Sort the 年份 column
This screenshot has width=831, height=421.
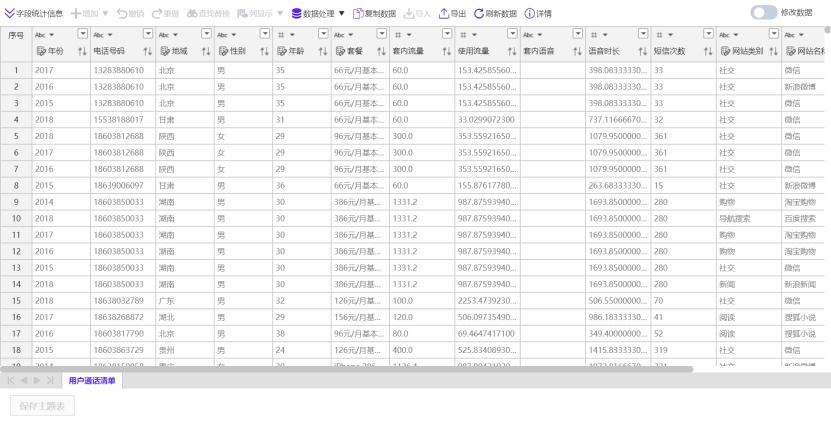point(82,51)
